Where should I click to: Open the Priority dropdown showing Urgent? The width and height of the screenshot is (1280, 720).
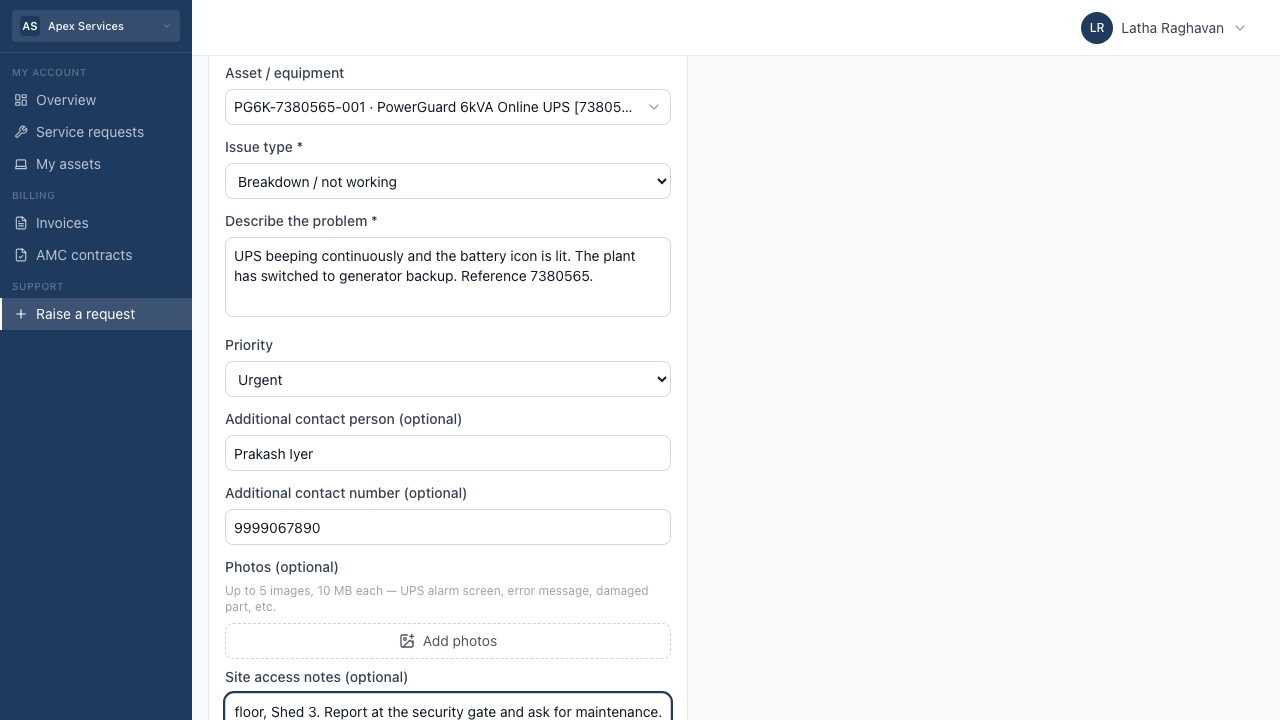(448, 379)
